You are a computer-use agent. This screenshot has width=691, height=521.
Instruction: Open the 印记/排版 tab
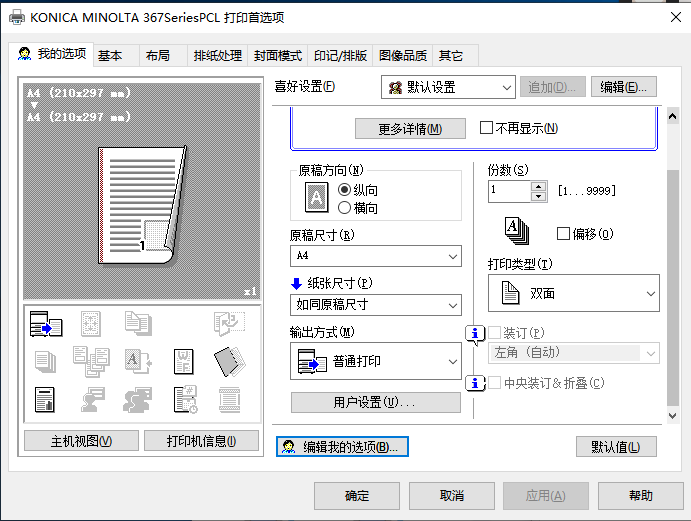point(340,56)
